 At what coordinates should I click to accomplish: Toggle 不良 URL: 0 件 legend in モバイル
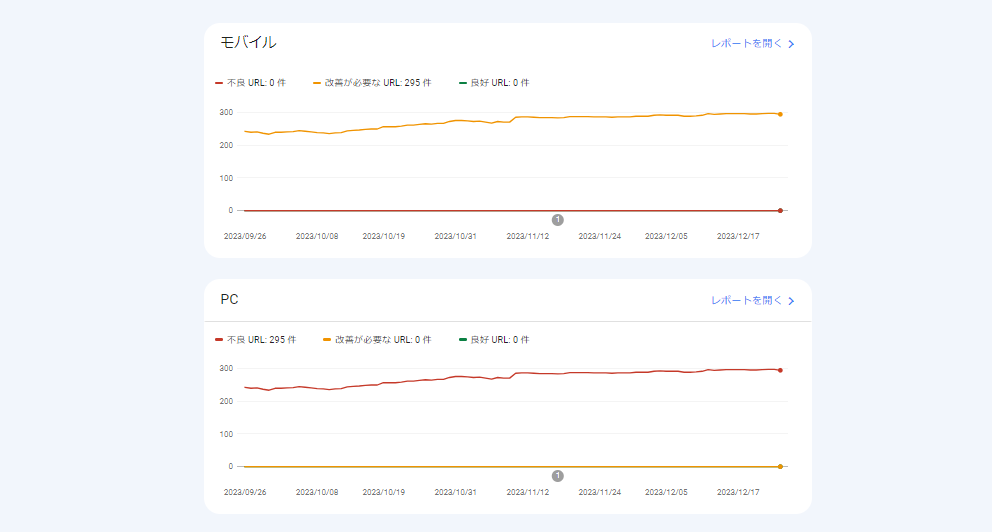(x=251, y=83)
